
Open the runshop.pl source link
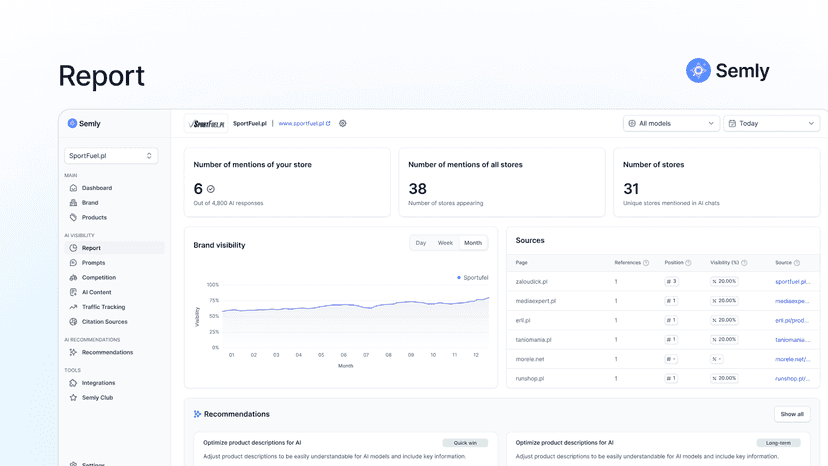pyautogui.click(x=792, y=378)
